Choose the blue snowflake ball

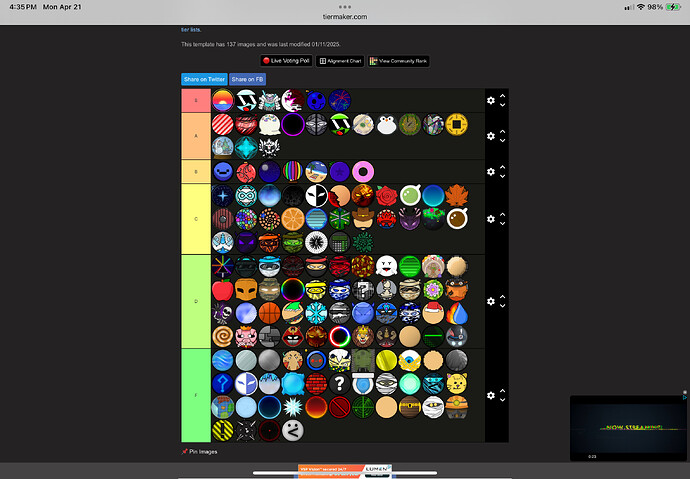point(316,313)
